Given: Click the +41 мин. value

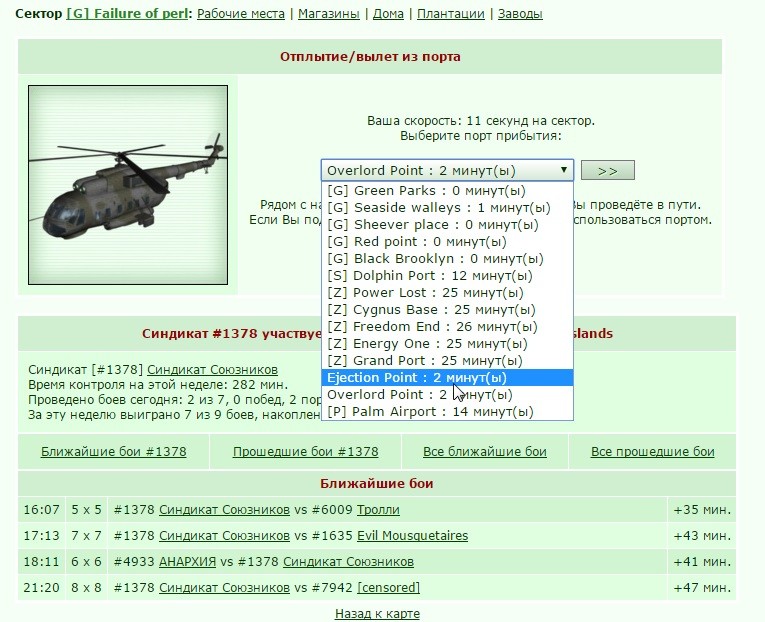Looking at the screenshot, I should (x=702, y=562).
